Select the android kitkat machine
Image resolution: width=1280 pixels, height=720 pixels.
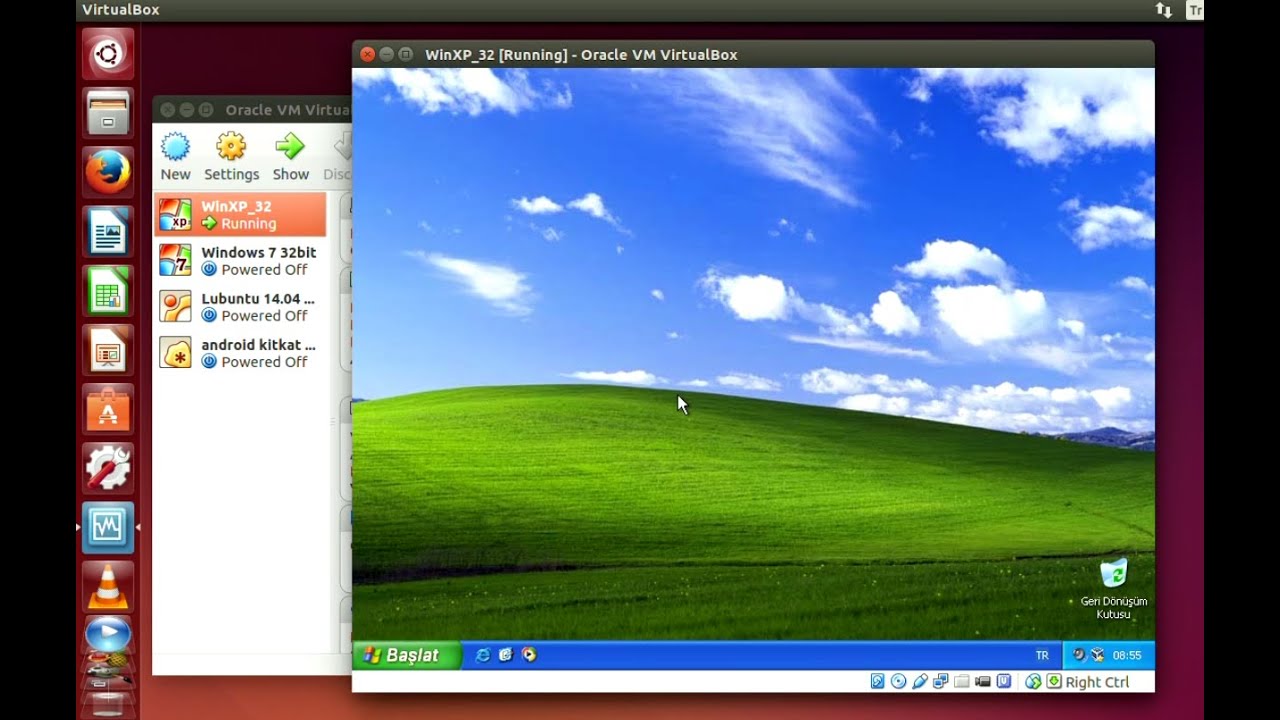coord(240,353)
